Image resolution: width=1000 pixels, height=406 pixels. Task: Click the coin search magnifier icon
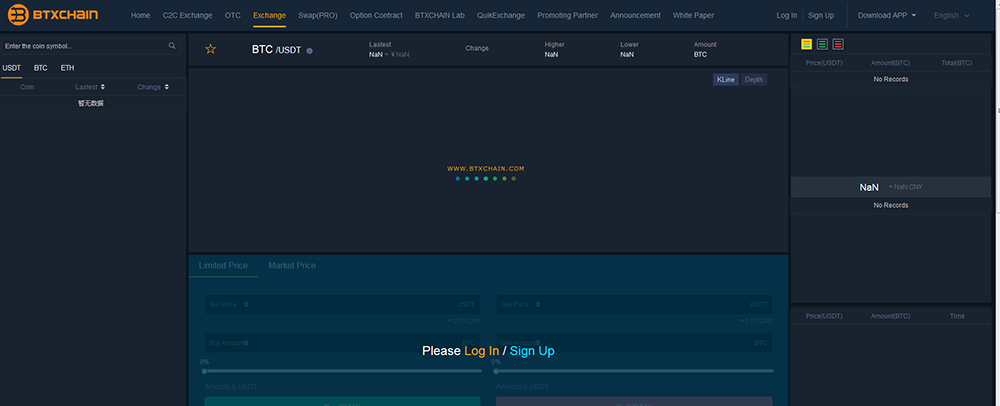(x=172, y=46)
